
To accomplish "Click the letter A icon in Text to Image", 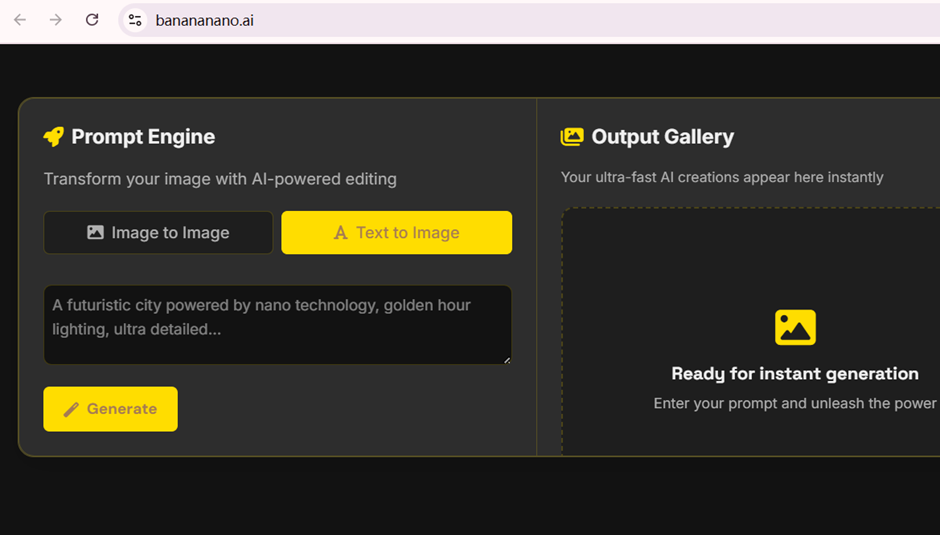I will (340, 233).
